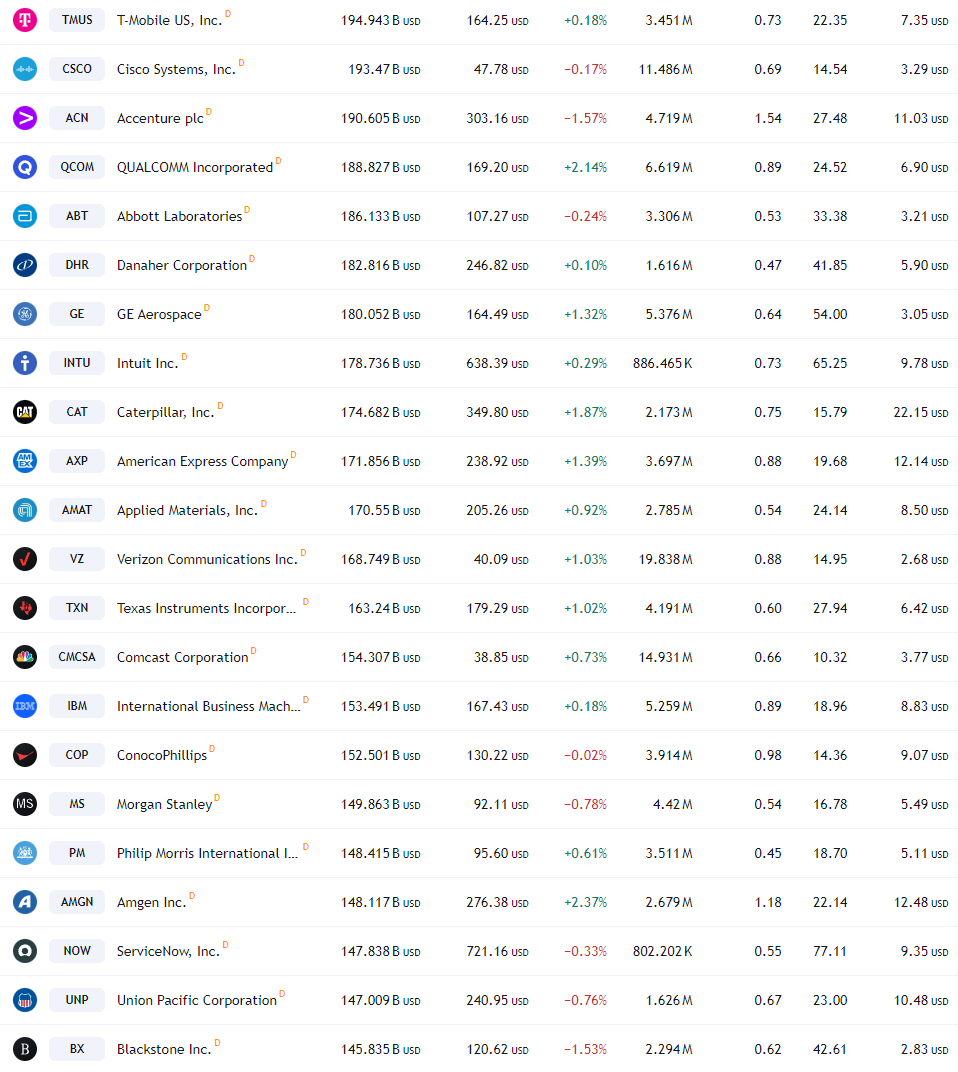Open the Applied Materials, Inc. link
958x1072 pixels.
point(187,511)
